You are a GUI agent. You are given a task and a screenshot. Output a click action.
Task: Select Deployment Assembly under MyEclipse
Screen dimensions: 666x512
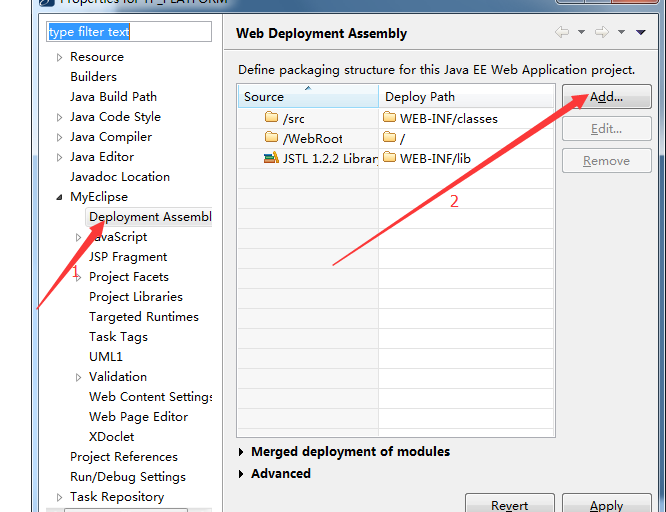point(150,217)
